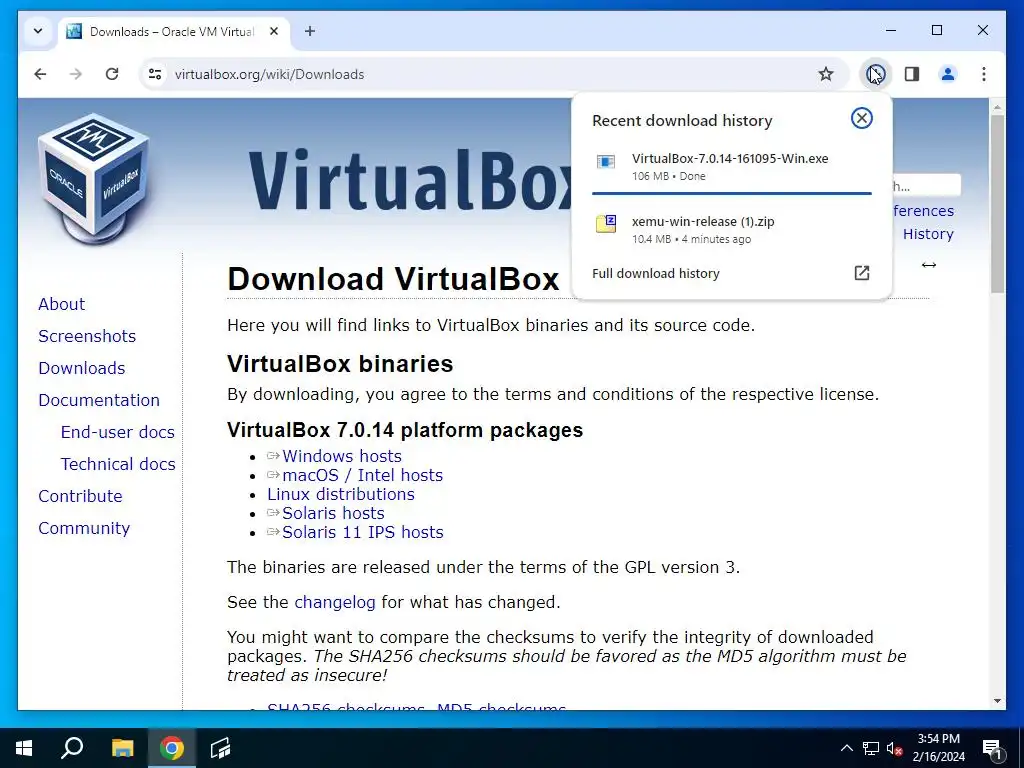Open taskbar search magnifier
The height and width of the screenshot is (768, 1024).
click(72, 748)
